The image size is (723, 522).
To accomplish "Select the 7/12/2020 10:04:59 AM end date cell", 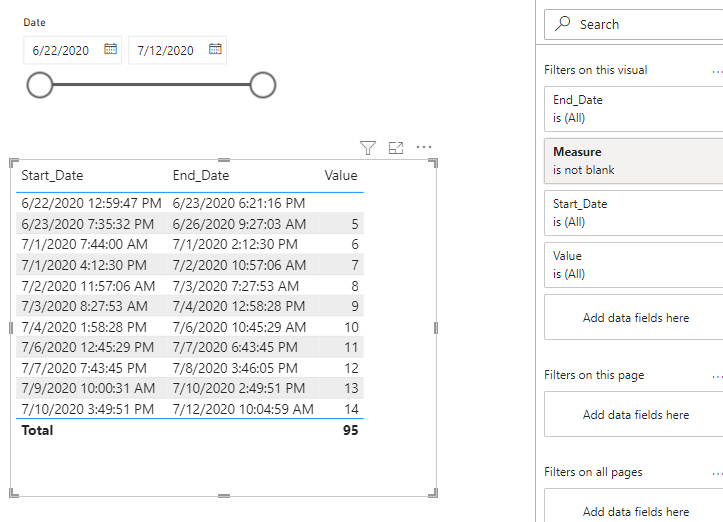I will coord(243,409).
